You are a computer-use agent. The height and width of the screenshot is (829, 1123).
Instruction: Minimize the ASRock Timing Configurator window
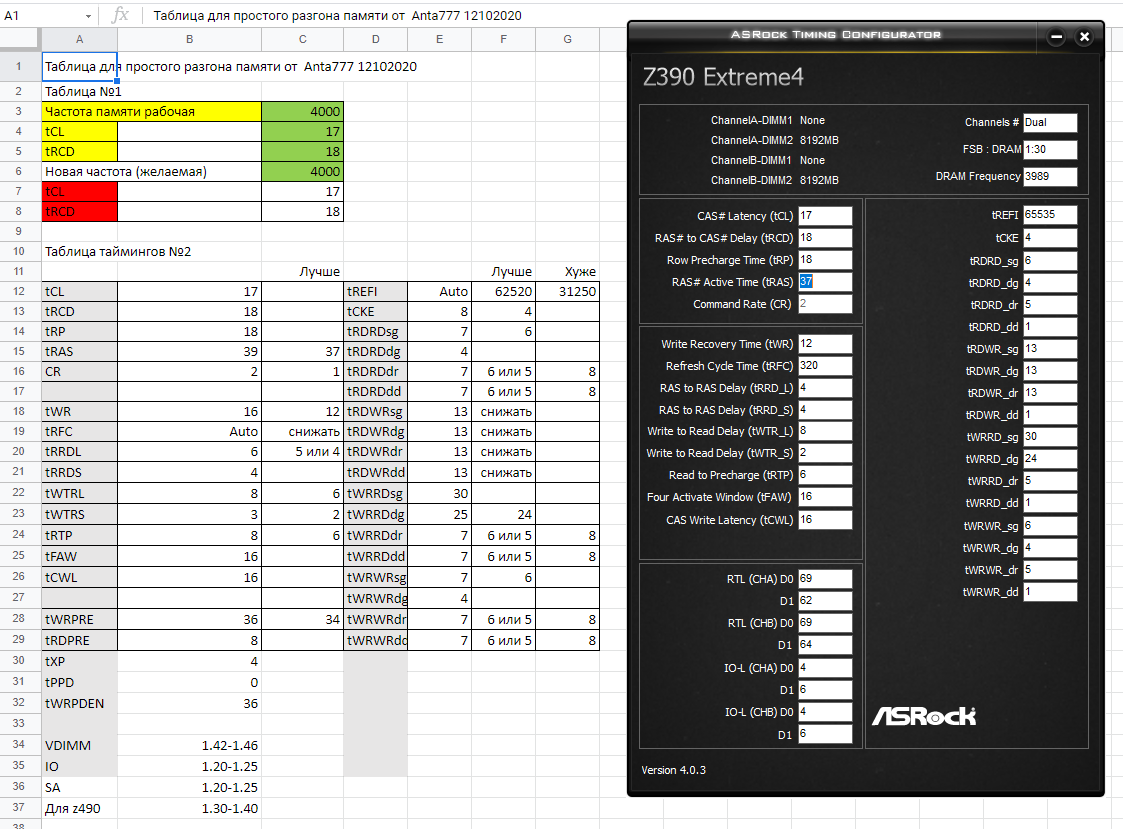point(1056,37)
